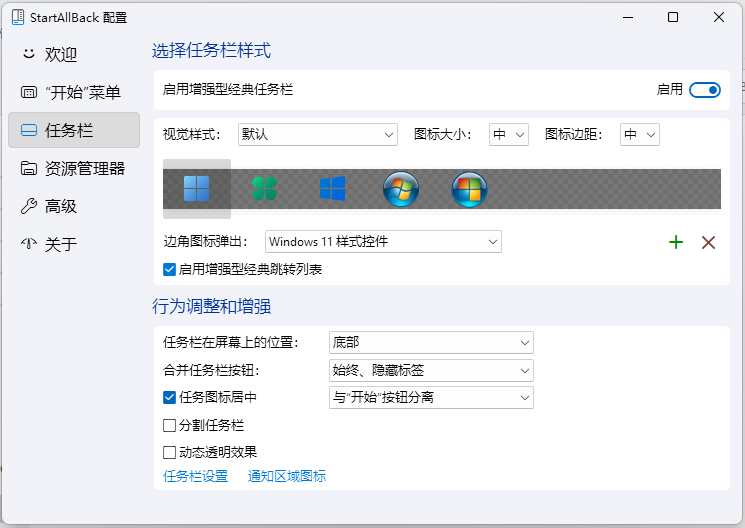Expand the 与"开始"按钮分离 dropdown
This screenshot has width=745, height=528.
tap(431, 397)
